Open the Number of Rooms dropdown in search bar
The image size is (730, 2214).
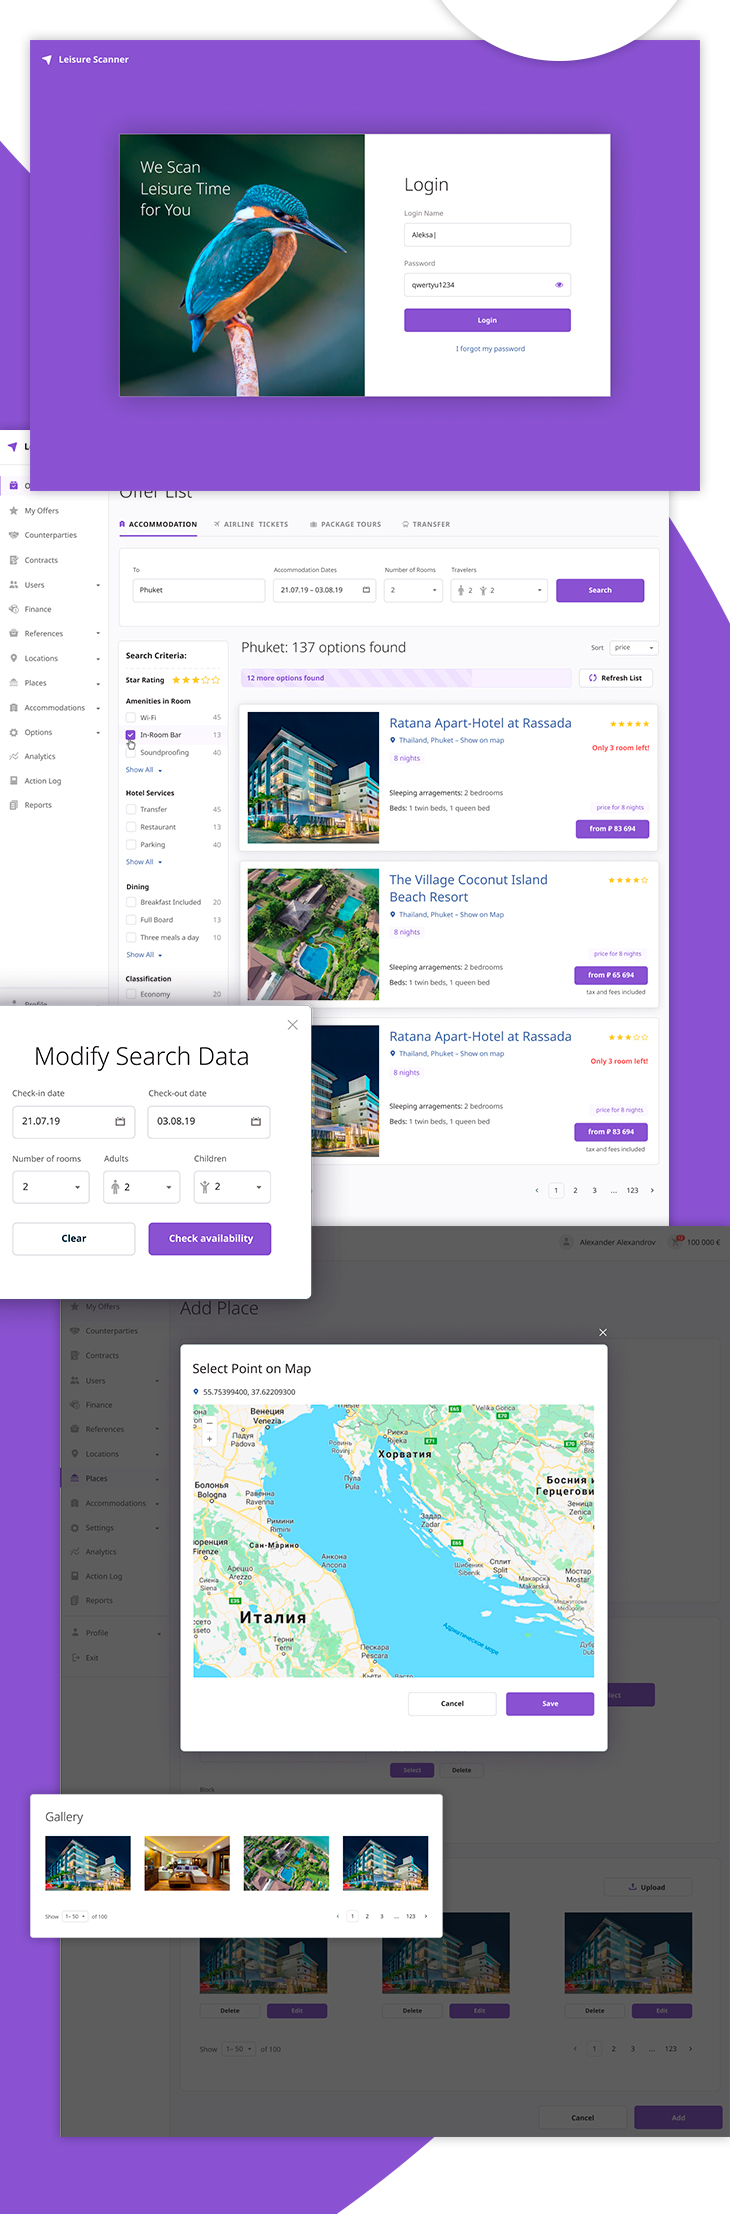pos(414,590)
